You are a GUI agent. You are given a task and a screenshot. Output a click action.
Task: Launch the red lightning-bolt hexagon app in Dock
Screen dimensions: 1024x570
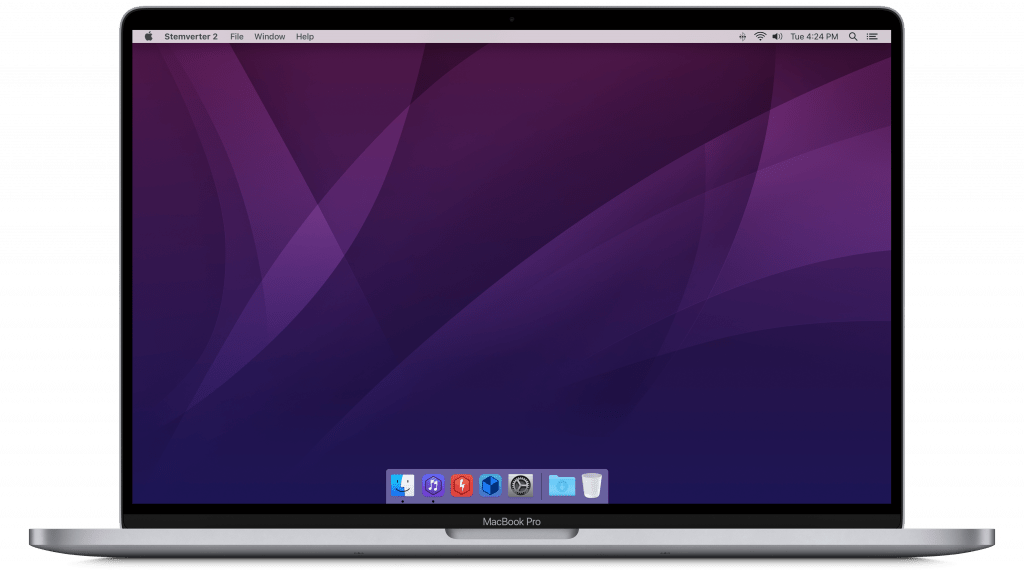click(462, 485)
